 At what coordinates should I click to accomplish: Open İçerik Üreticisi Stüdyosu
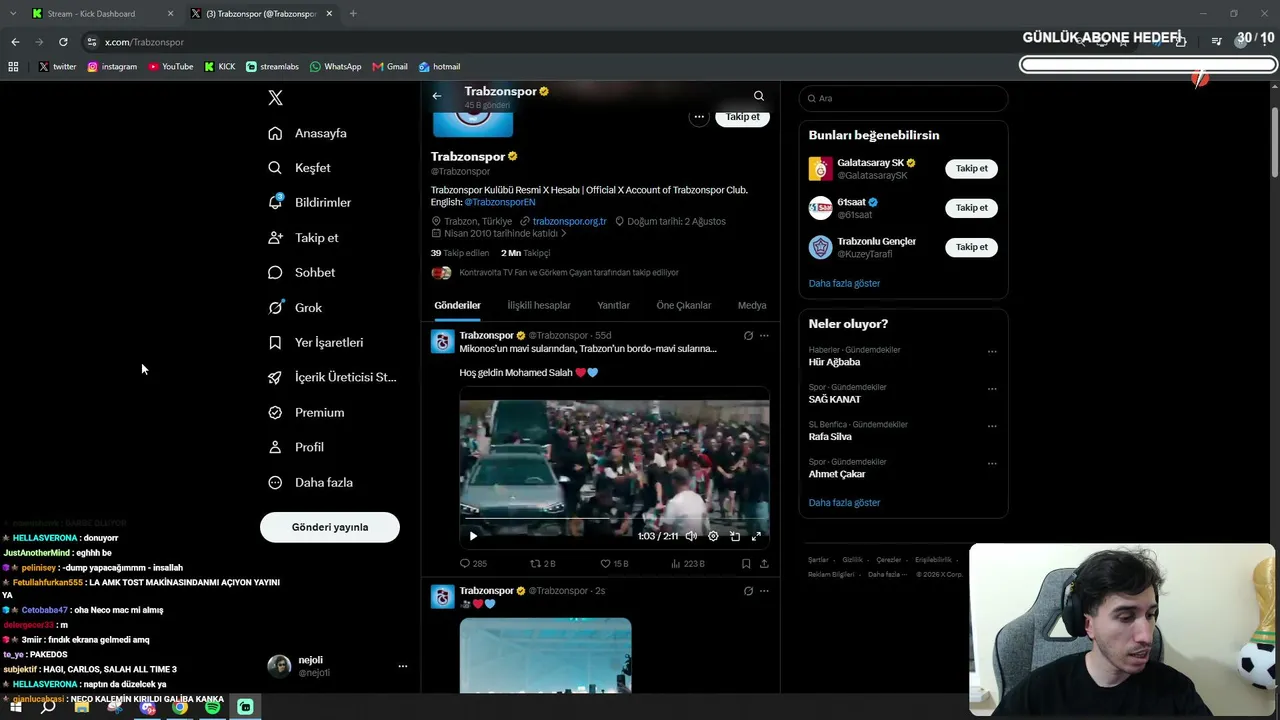point(332,377)
